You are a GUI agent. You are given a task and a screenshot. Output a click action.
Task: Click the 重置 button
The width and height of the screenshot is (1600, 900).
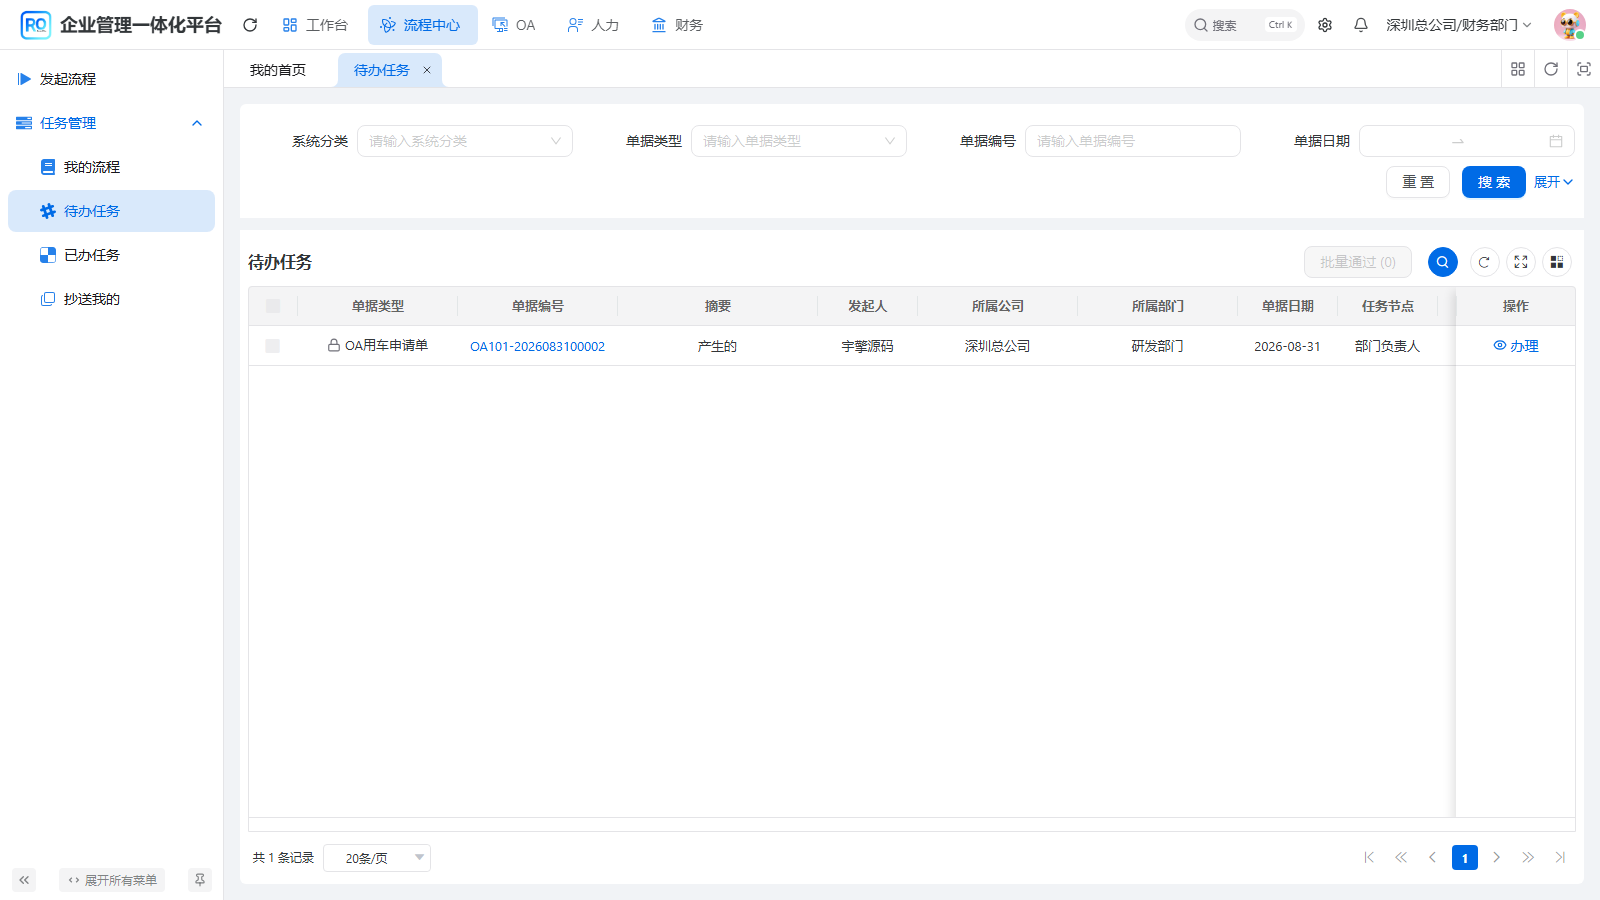(x=1418, y=182)
